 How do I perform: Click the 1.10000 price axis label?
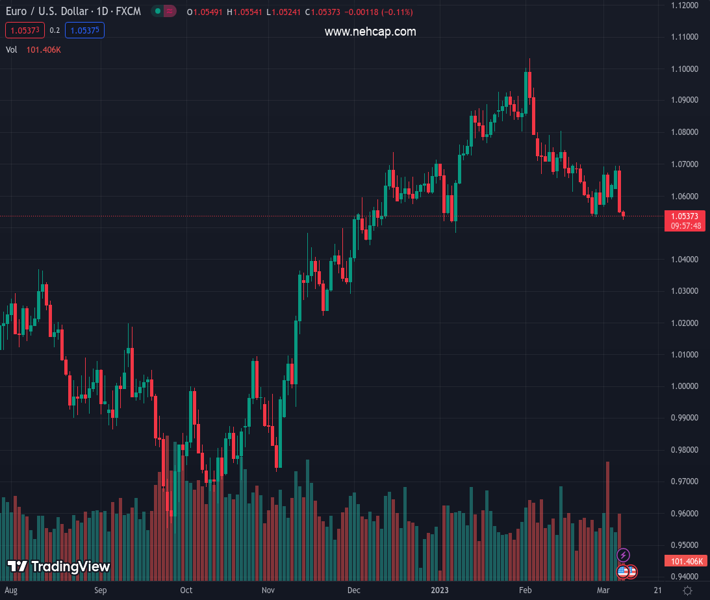coord(684,69)
